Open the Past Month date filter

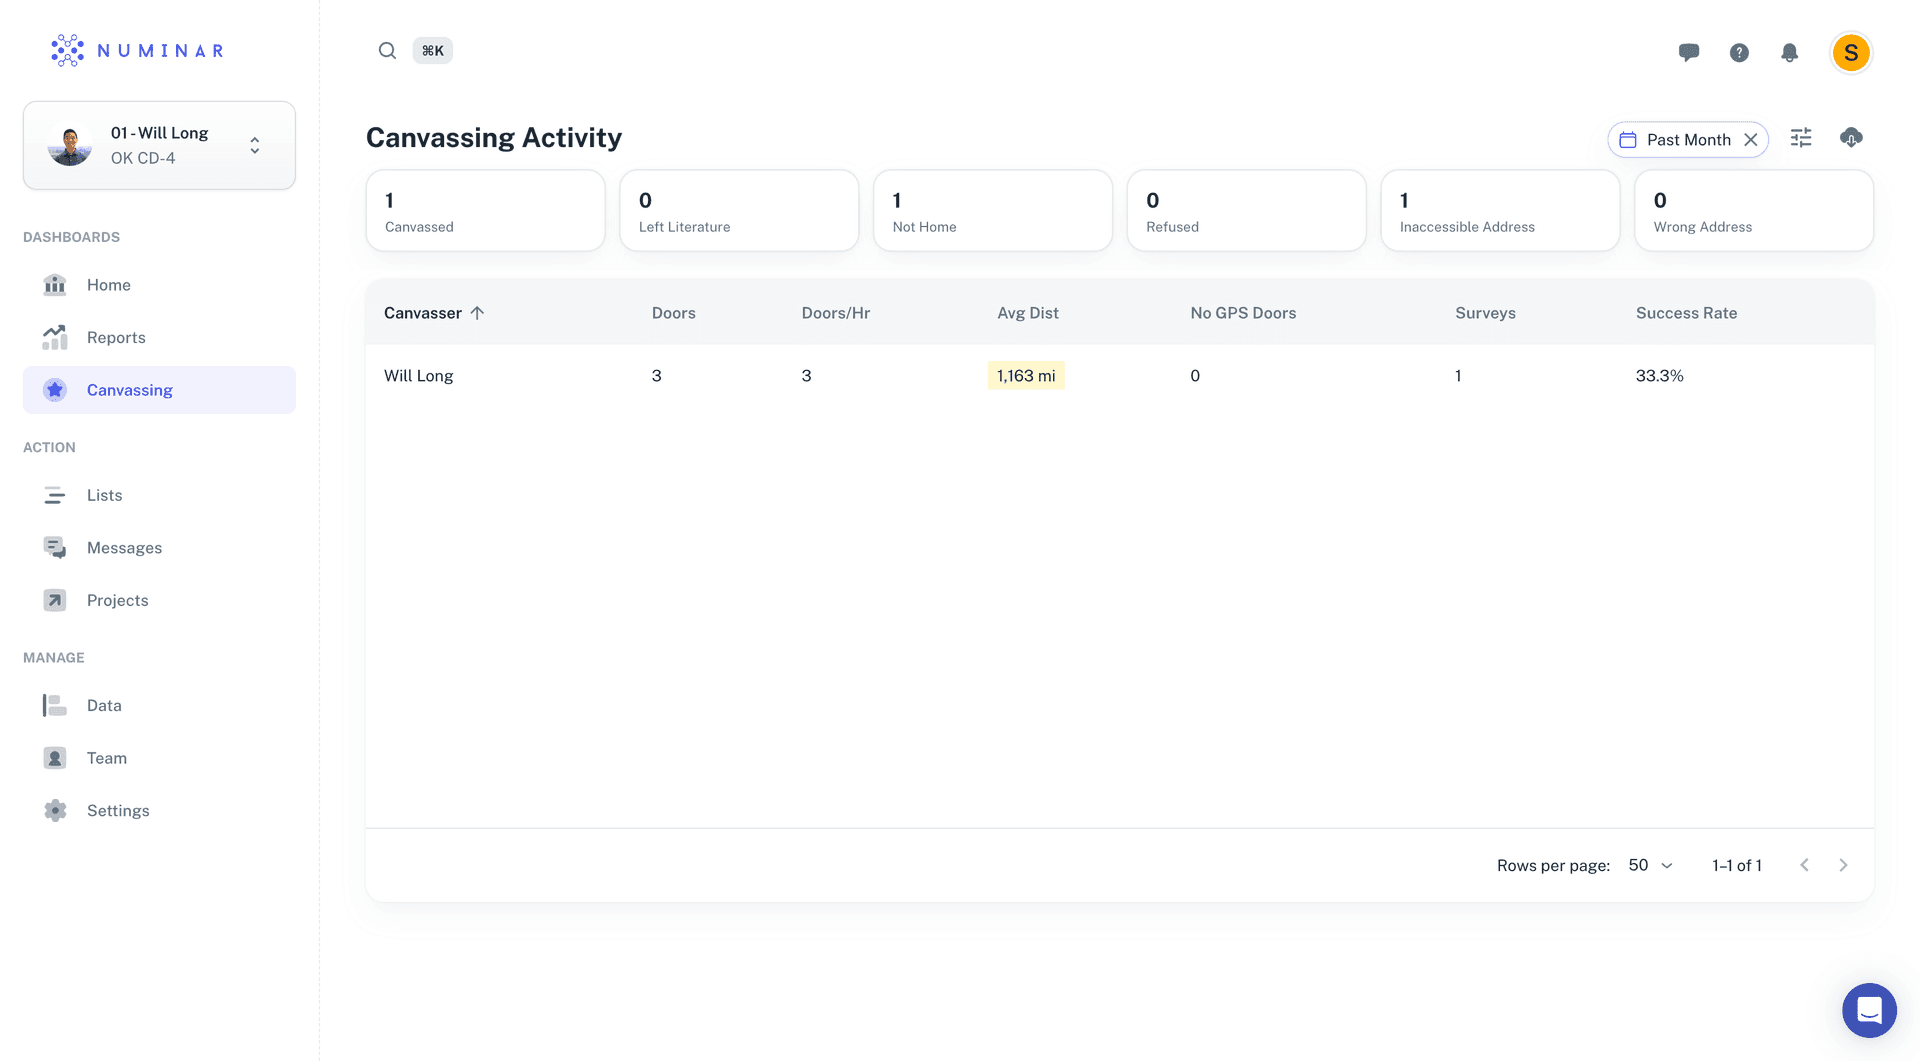tap(1688, 140)
